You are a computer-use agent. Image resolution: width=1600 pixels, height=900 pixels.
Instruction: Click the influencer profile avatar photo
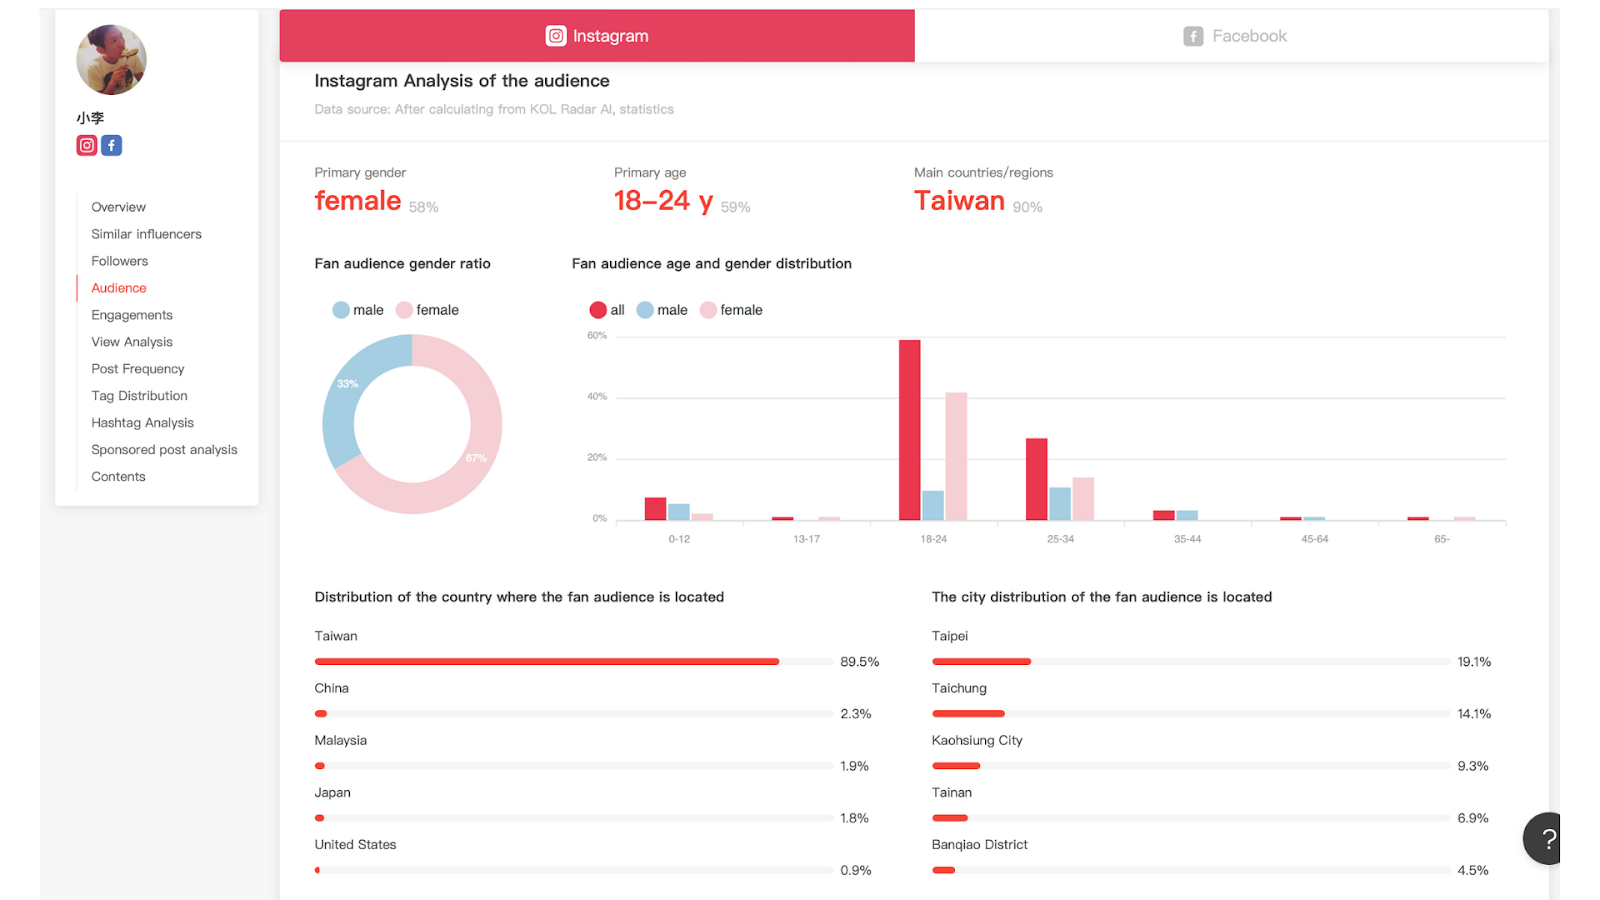point(111,60)
